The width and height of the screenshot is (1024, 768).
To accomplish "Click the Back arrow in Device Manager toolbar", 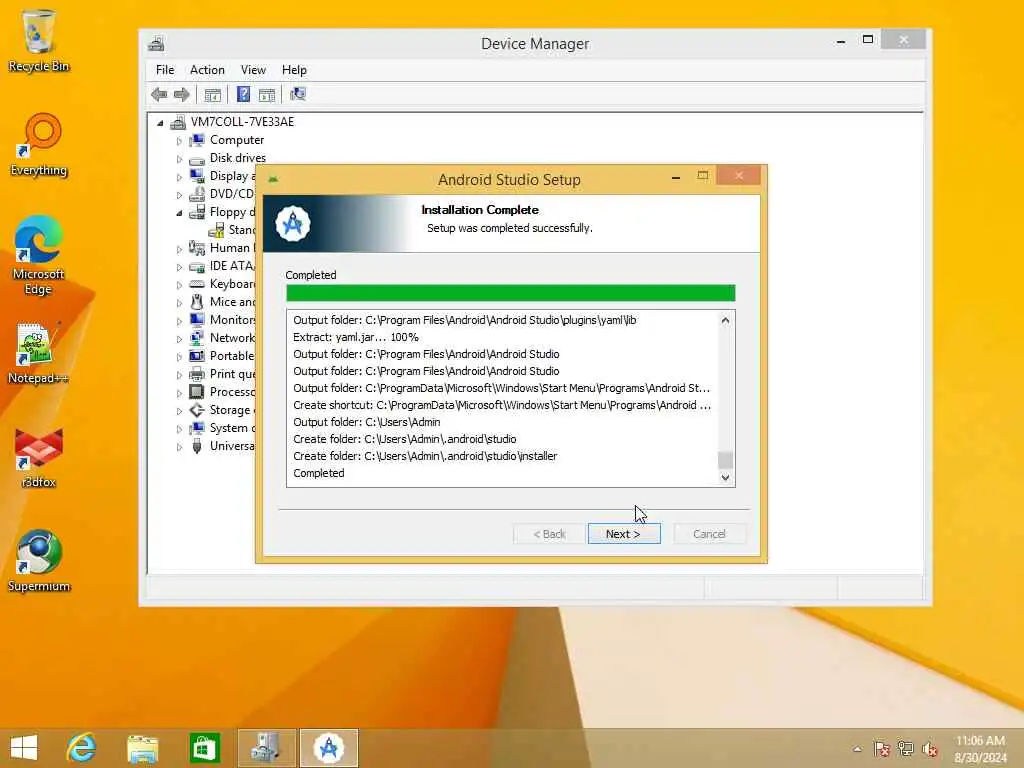I will [159, 95].
